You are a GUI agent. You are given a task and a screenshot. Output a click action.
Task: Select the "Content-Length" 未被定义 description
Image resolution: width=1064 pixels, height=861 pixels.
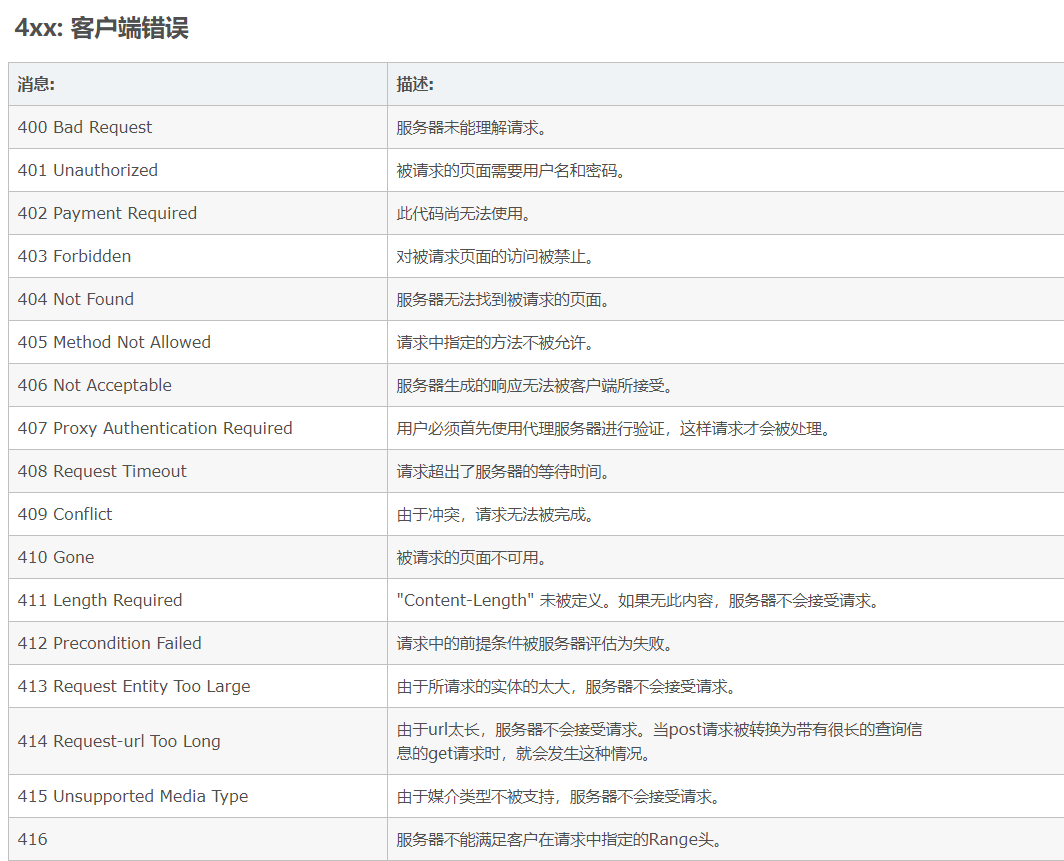point(638,600)
